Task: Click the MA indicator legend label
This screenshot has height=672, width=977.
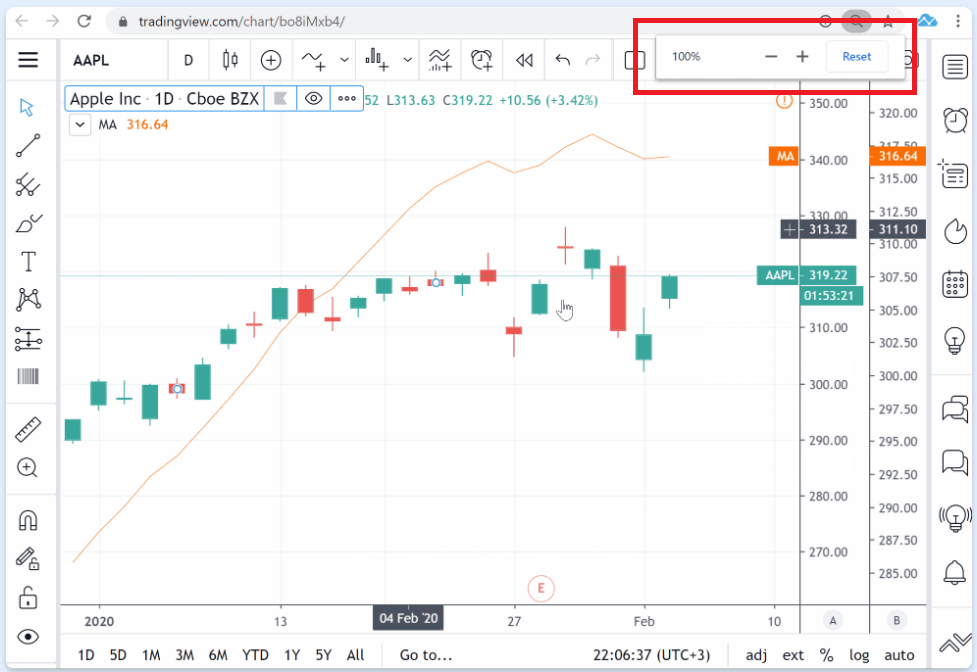Action: [107, 125]
